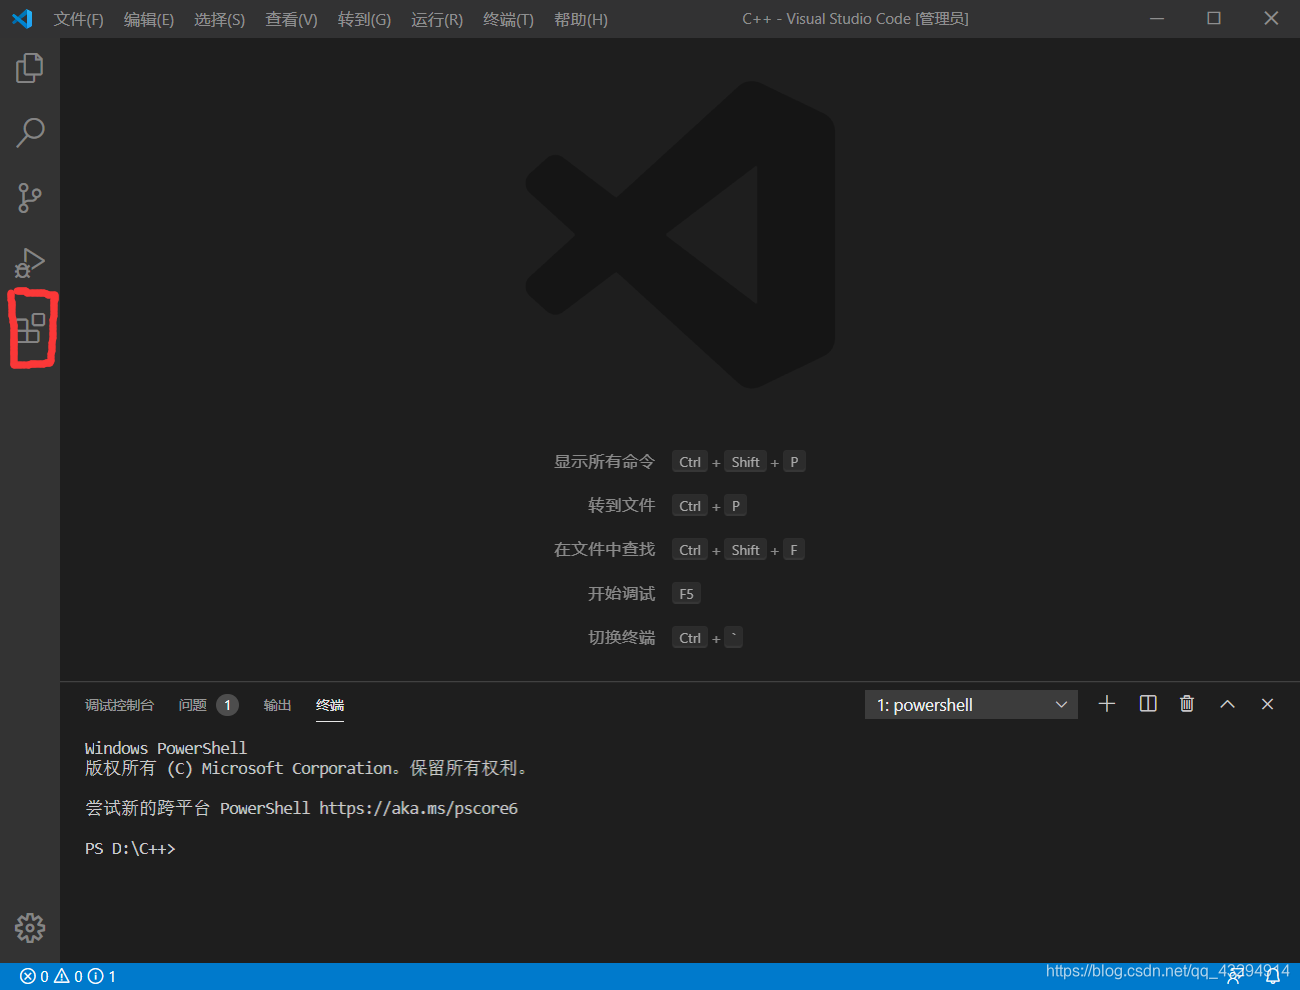This screenshot has height=990, width=1300.
Task: Click the Windows PowerShell terminal line
Action: tap(166, 748)
